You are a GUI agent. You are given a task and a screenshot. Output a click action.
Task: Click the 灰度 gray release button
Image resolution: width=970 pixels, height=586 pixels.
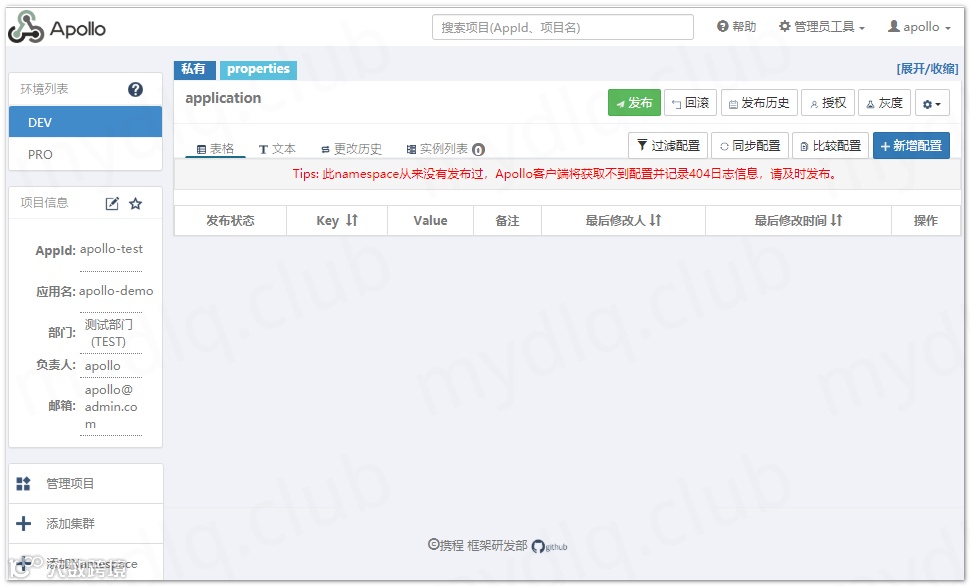885,103
